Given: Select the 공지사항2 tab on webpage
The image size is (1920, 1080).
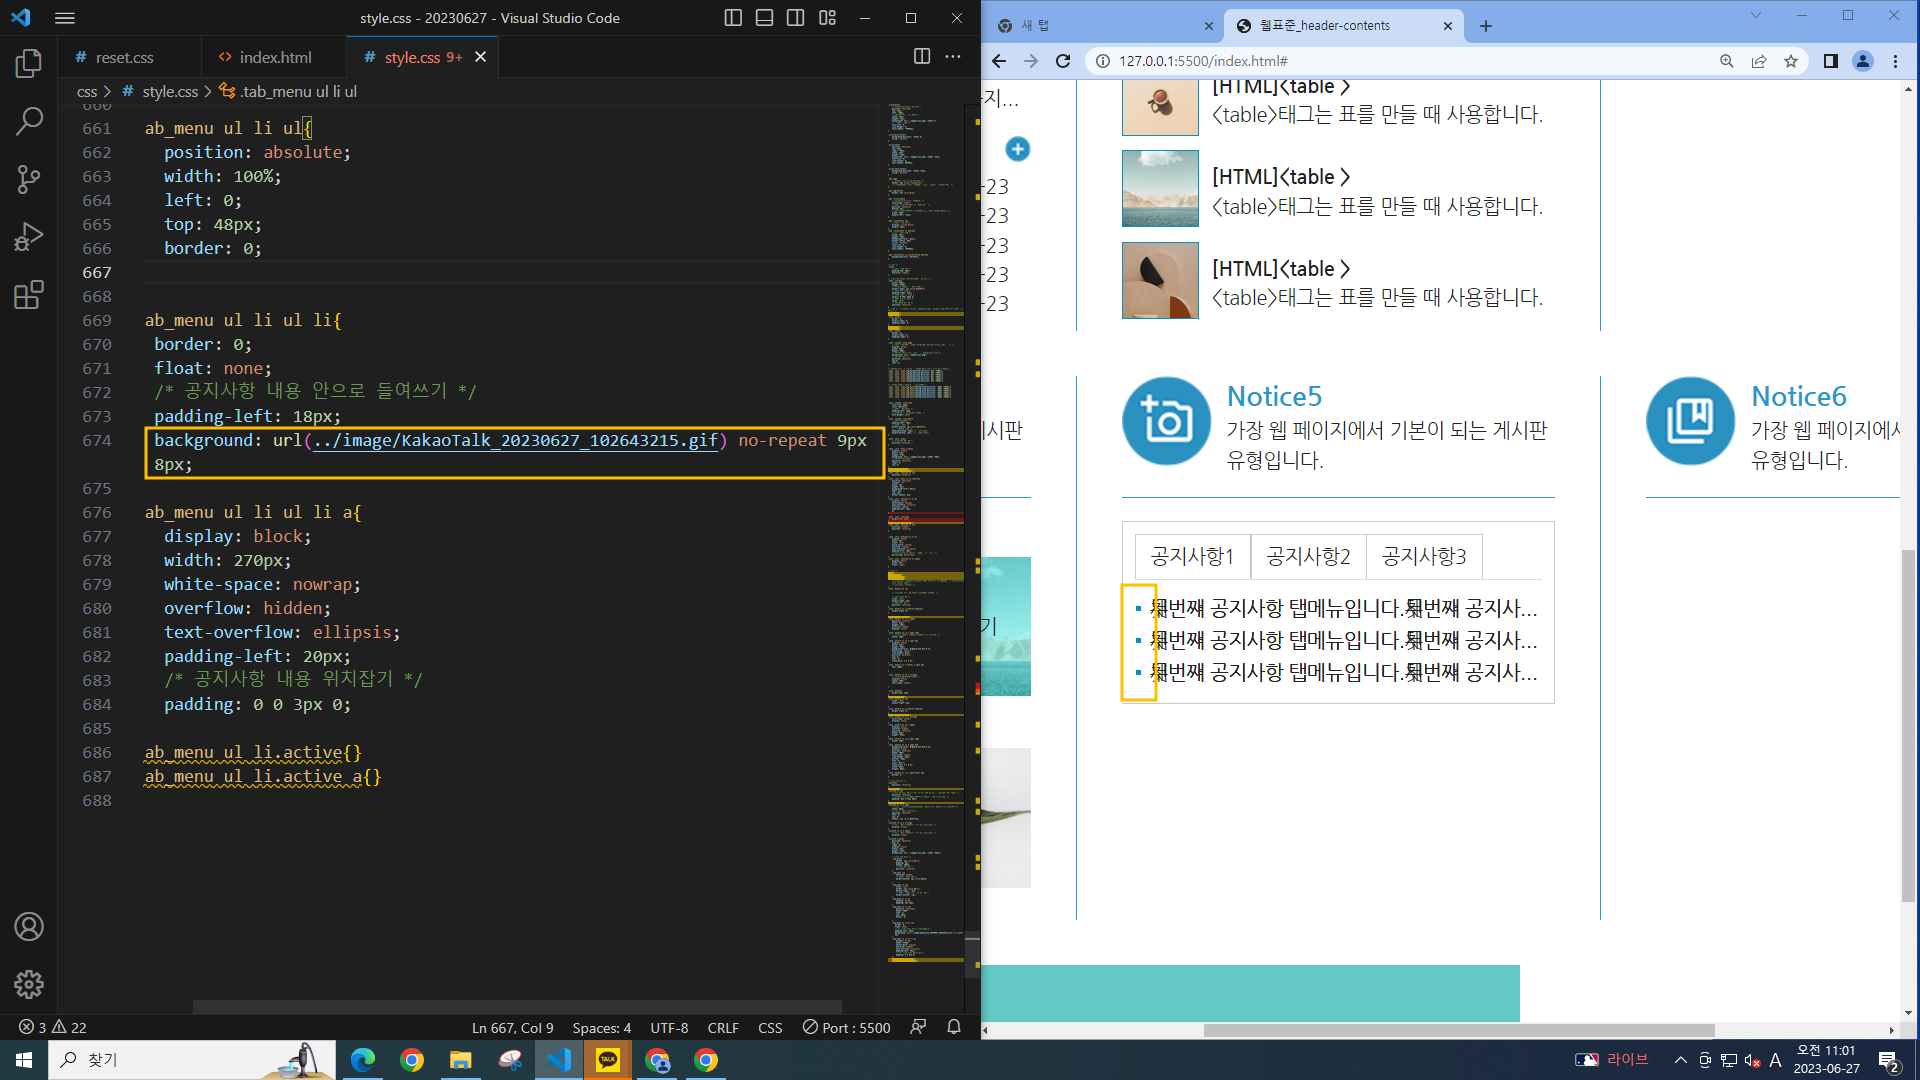Looking at the screenshot, I should click(1308, 556).
